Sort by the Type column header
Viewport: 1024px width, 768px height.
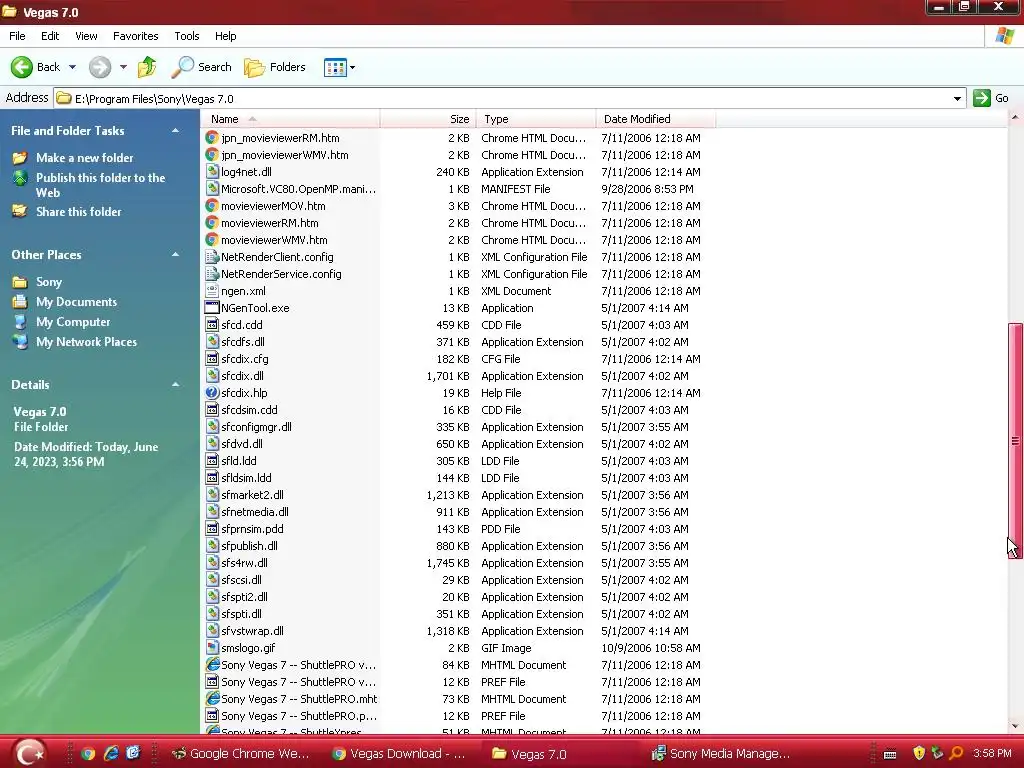536,119
